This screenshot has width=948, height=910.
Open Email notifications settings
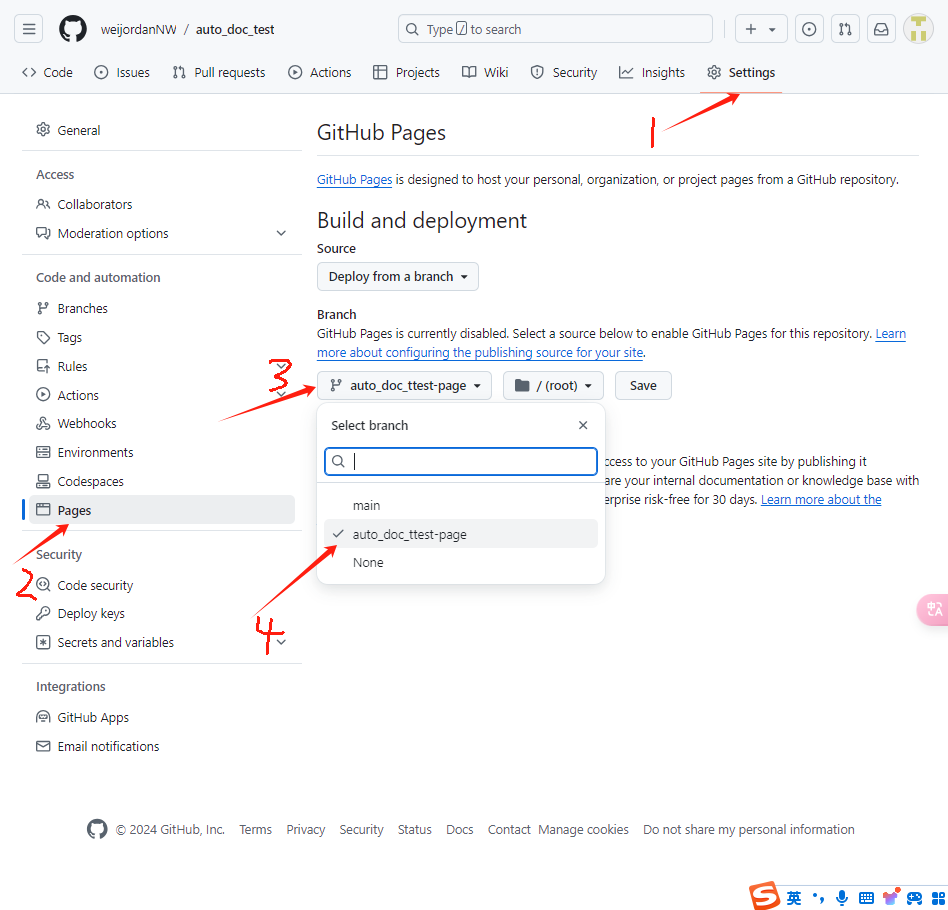(161, 746)
